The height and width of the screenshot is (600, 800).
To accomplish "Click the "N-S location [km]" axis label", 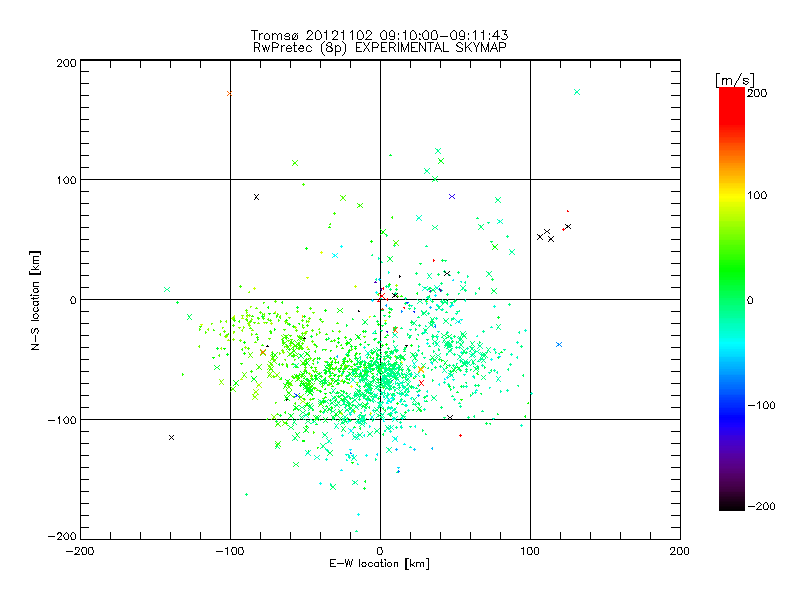I will (x=35, y=300).
